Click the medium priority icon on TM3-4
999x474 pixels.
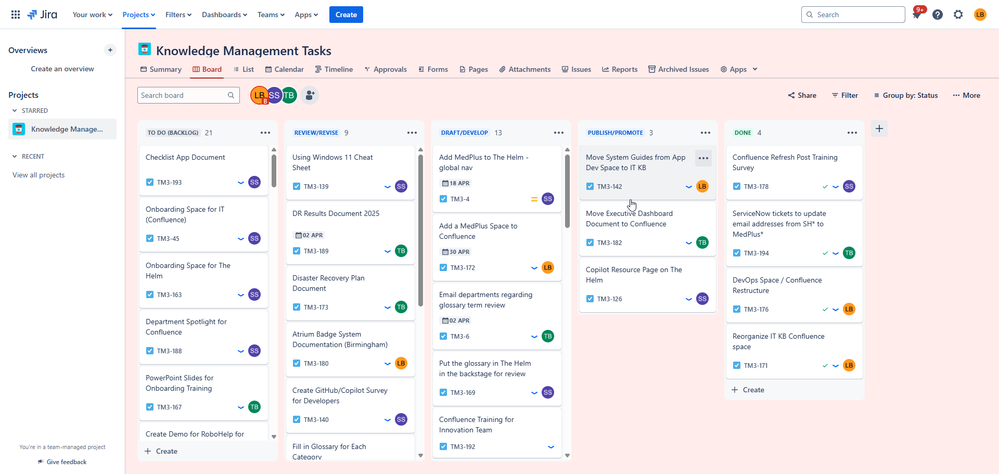(534, 199)
